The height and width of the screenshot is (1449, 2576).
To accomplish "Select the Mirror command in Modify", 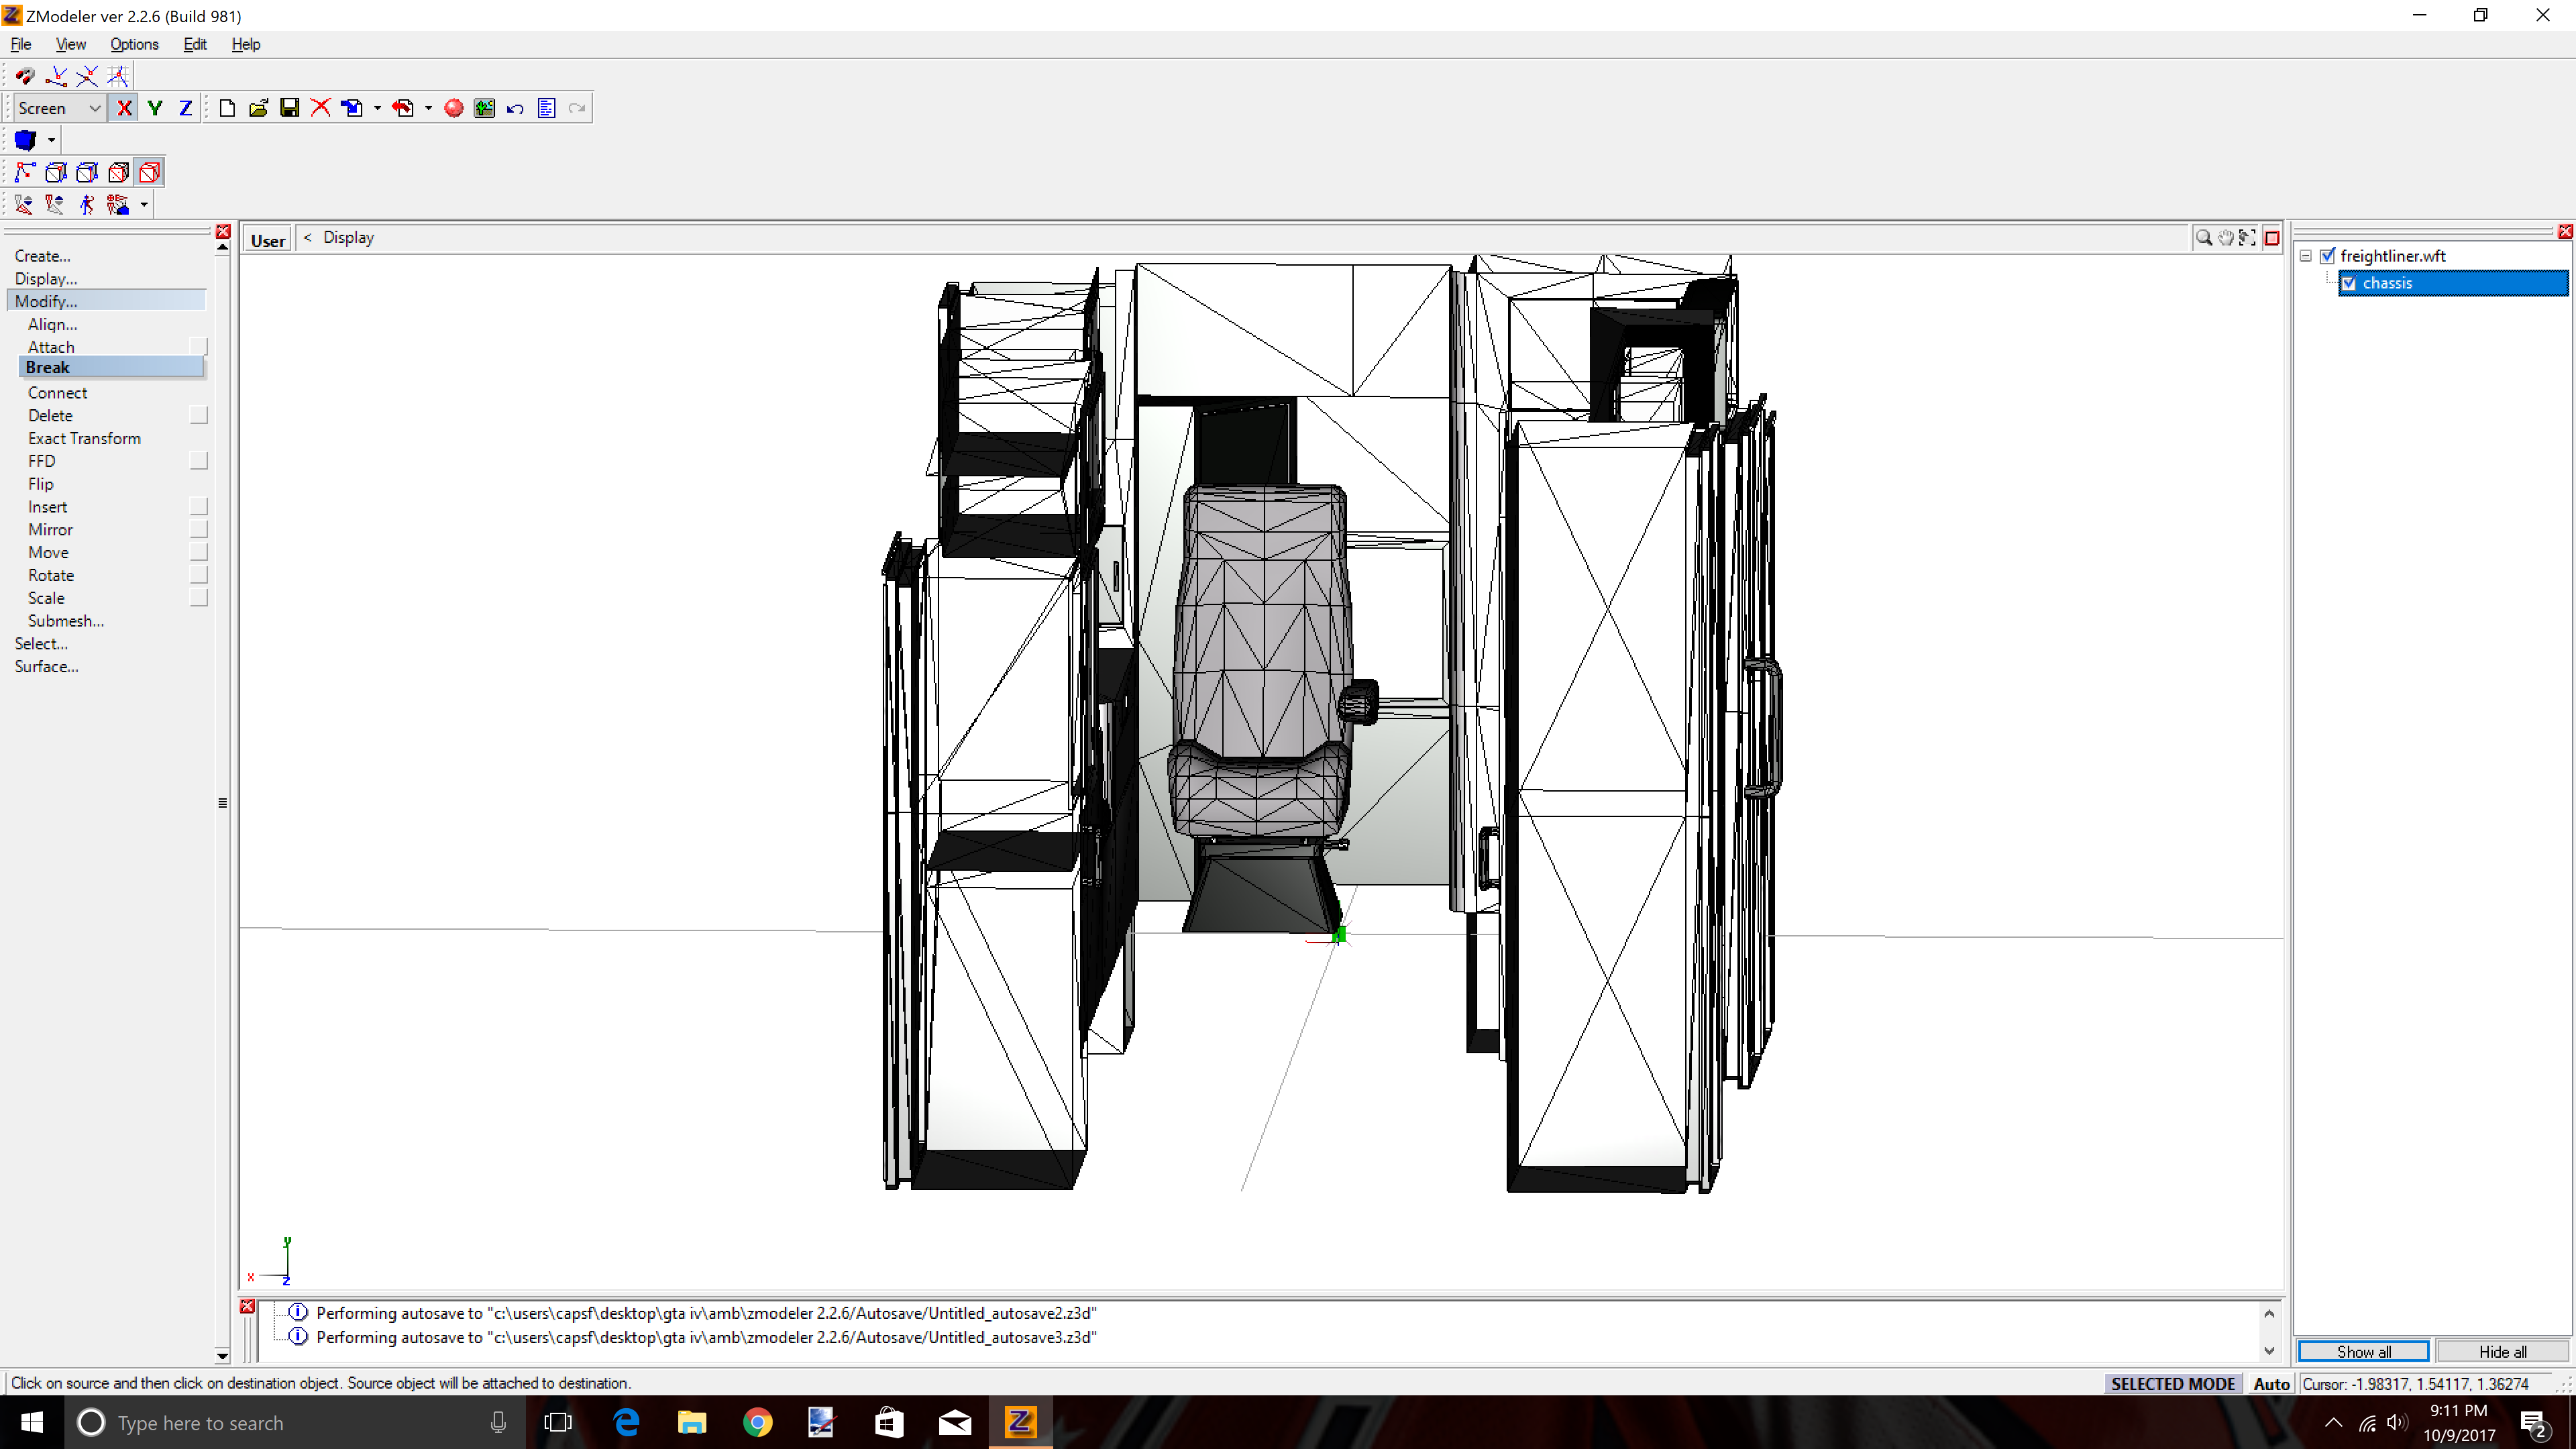I will [50, 529].
